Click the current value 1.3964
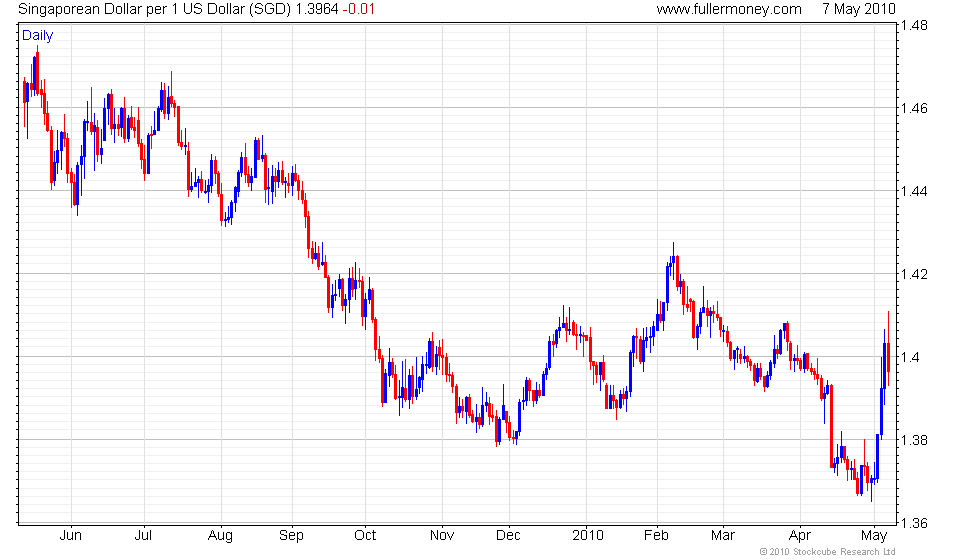The width and height of the screenshot is (980, 560). tap(316, 9)
